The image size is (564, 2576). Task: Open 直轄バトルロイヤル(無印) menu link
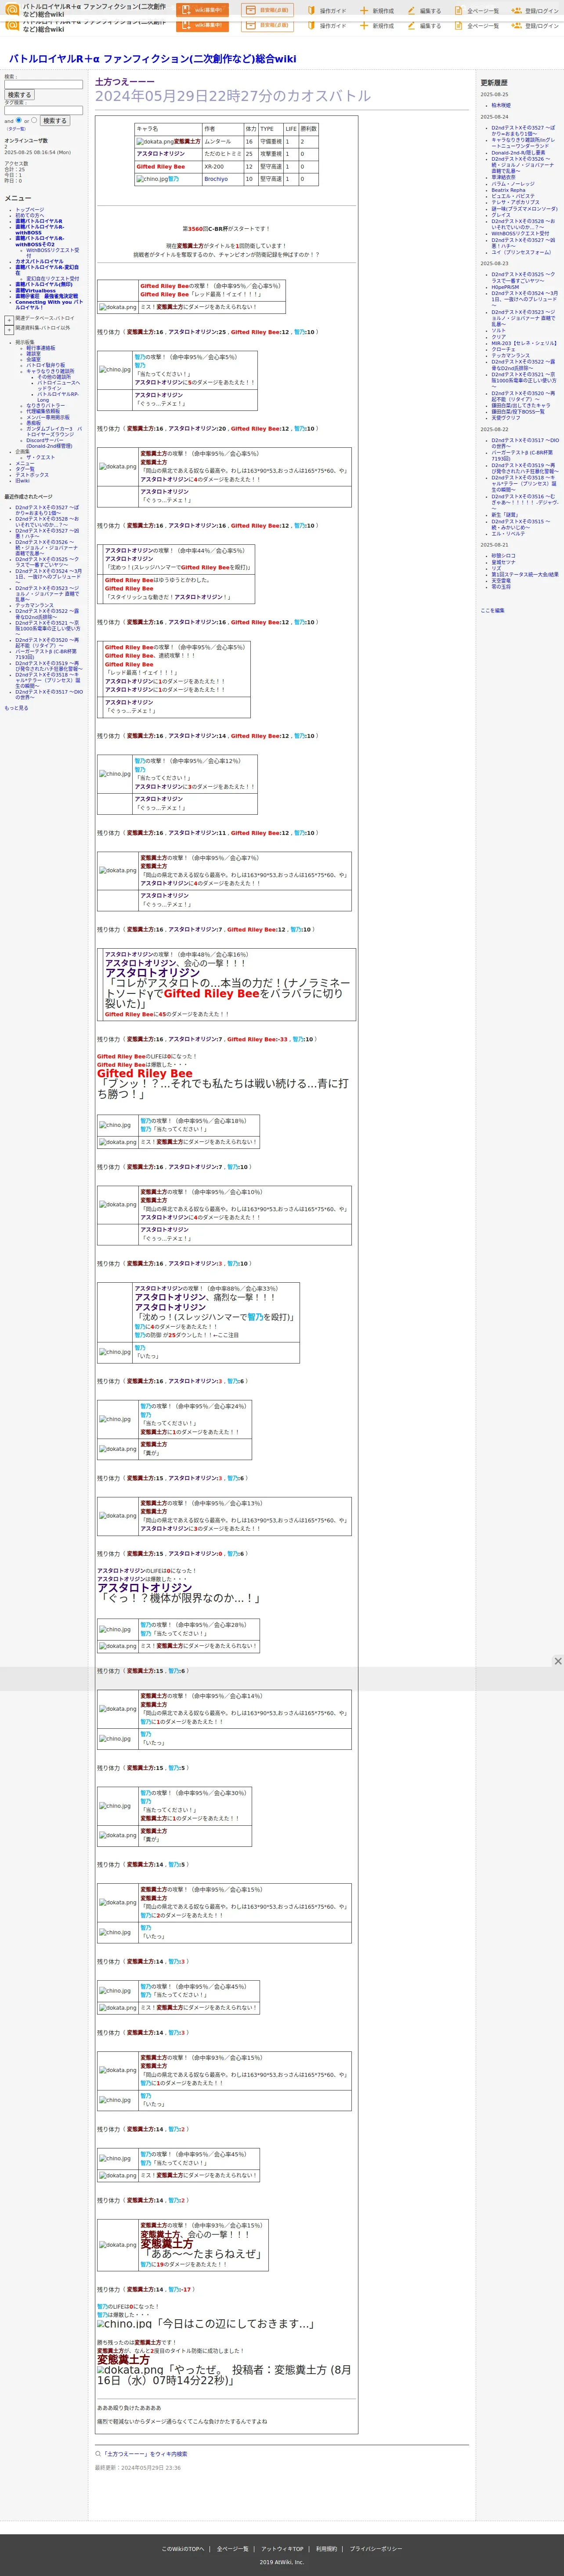(x=44, y=285)
